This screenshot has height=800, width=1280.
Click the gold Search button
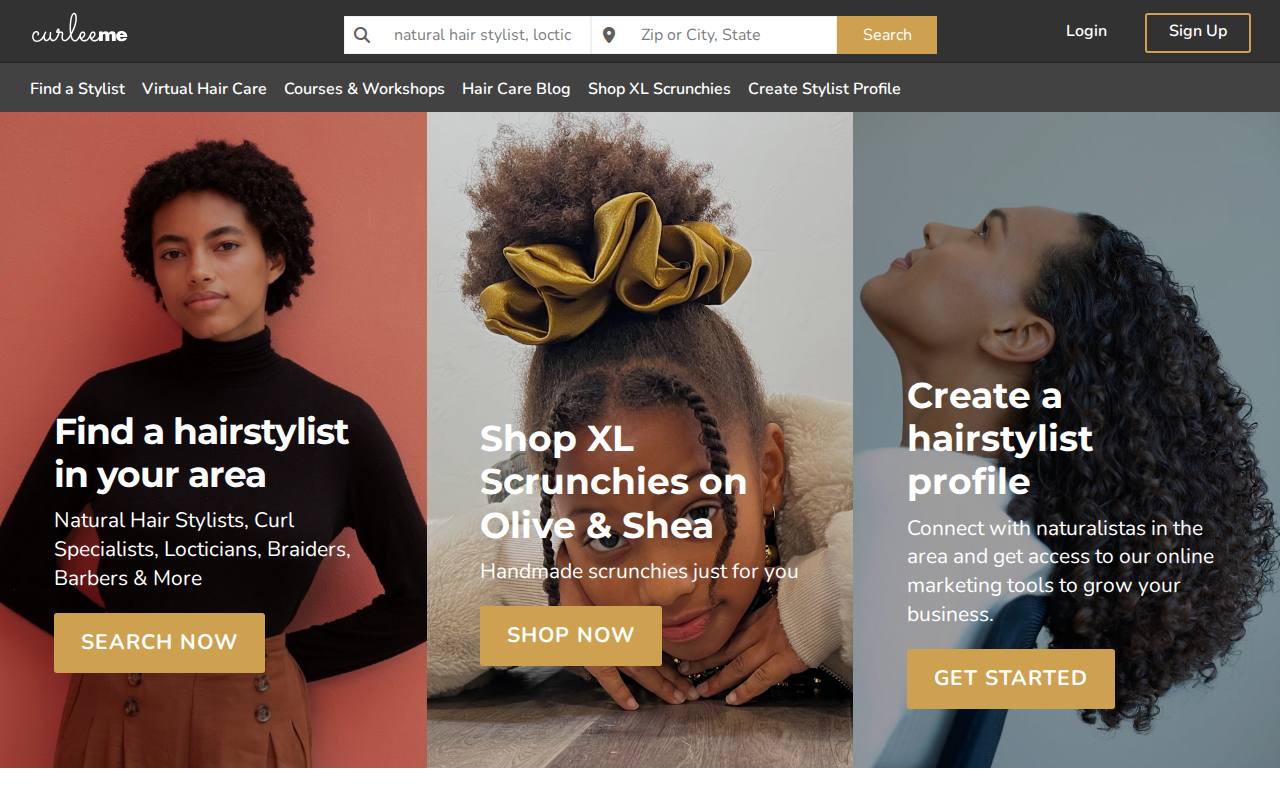pos(887,35)
